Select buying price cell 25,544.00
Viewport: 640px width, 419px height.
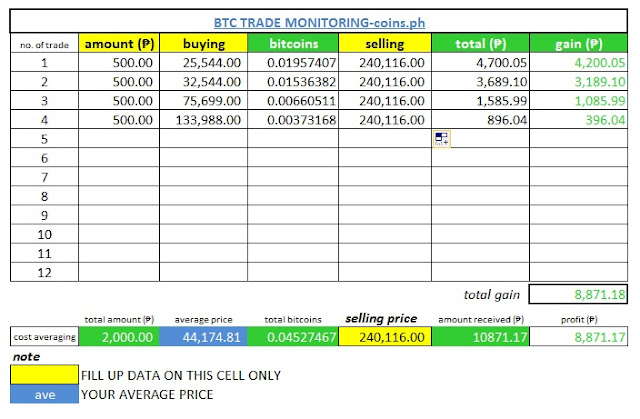204,62
